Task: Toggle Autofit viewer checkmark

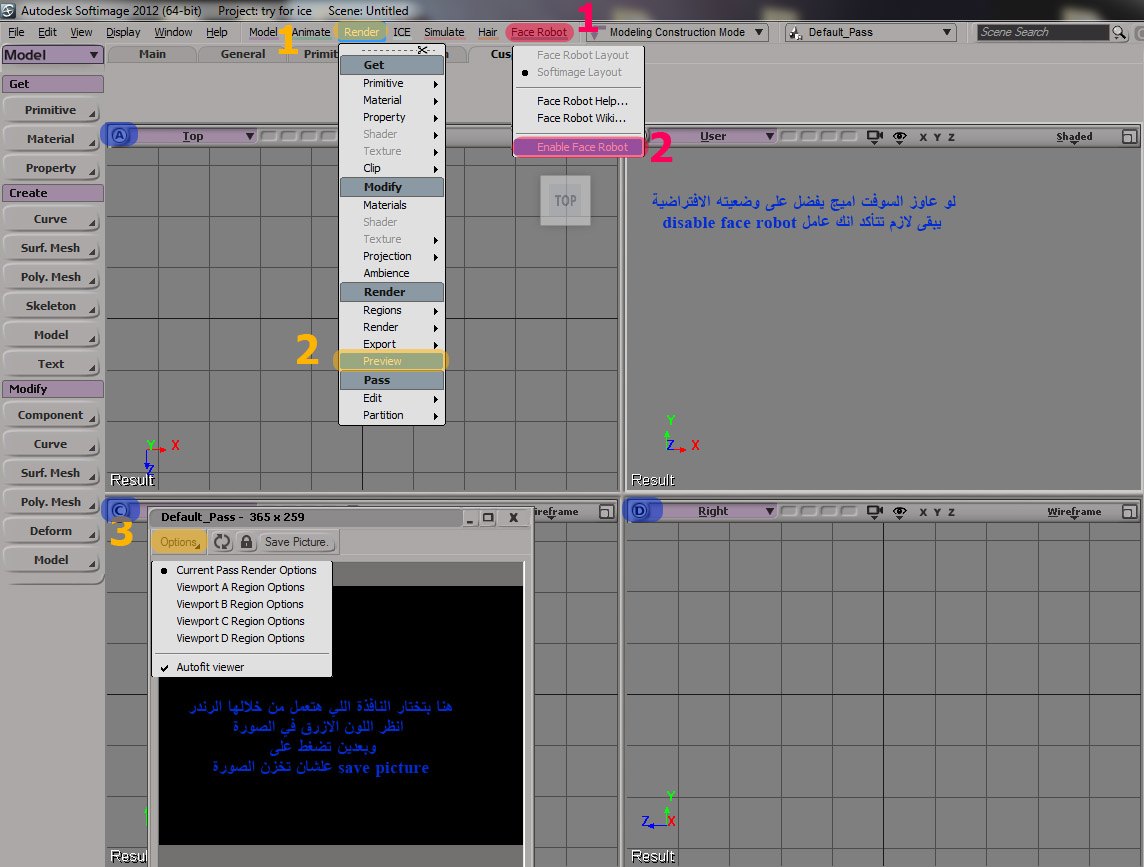Action: pos(210,667)
